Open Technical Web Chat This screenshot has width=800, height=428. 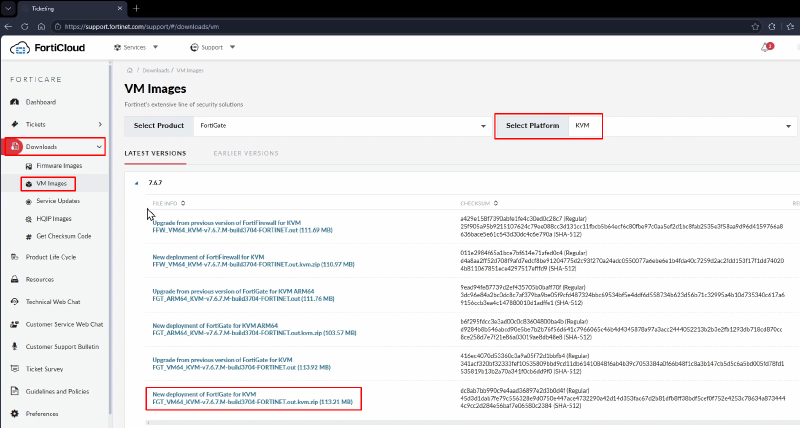pyautogui.click(x=53, y=301)
